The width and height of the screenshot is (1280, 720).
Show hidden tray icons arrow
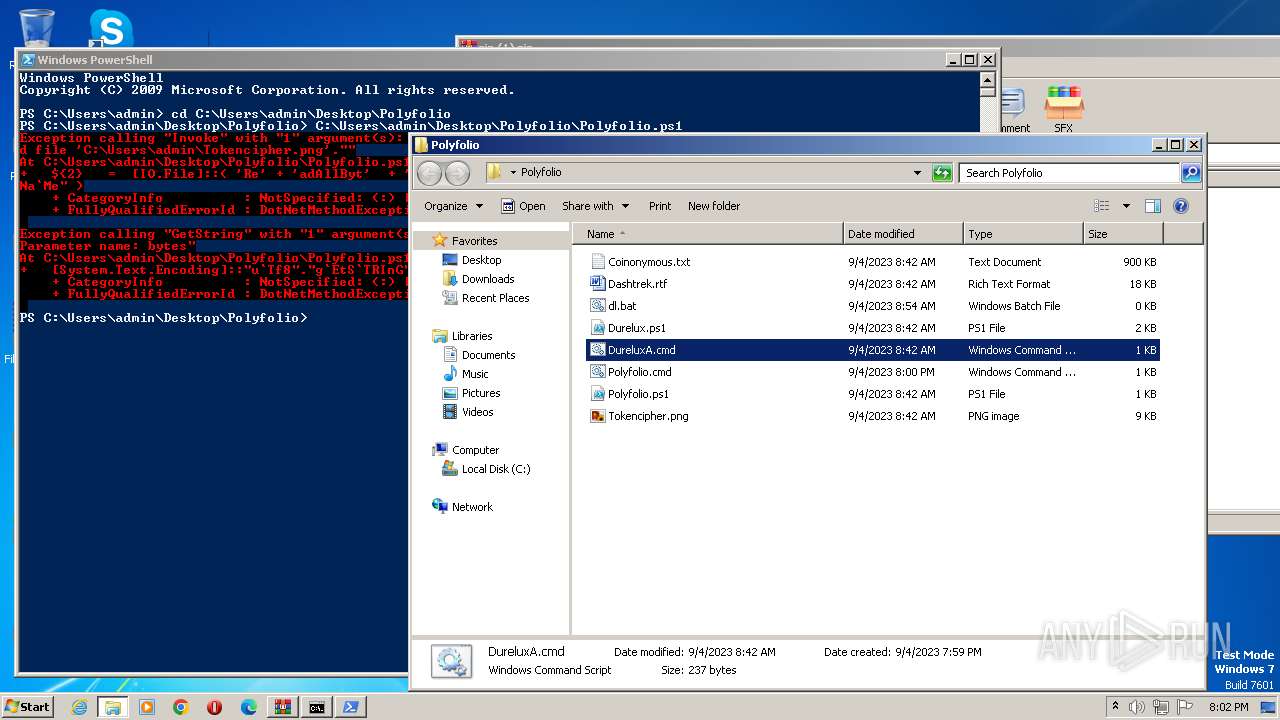1116,706
